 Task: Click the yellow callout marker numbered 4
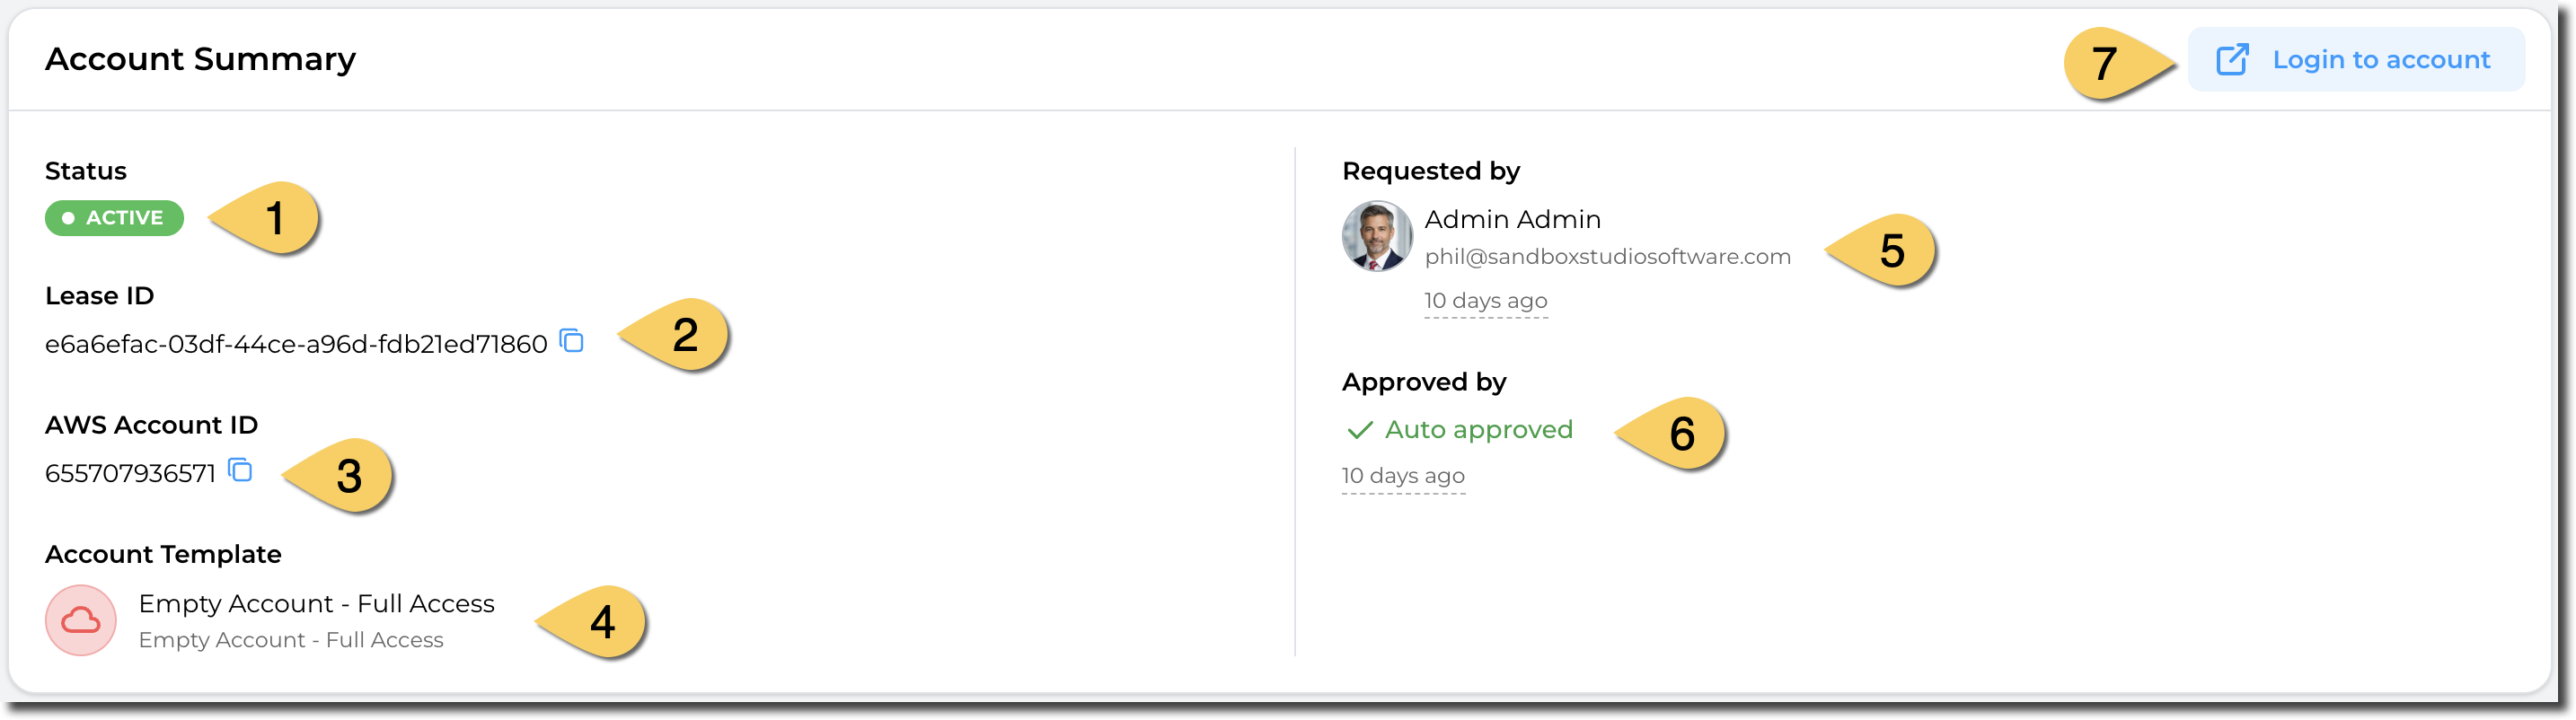[600, 622]
